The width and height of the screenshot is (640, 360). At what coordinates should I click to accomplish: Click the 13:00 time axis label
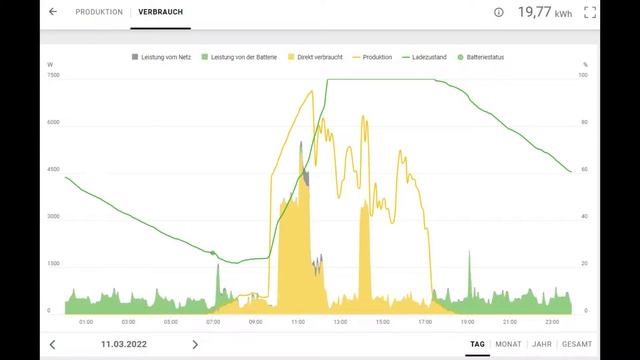(x=340, y=322)
